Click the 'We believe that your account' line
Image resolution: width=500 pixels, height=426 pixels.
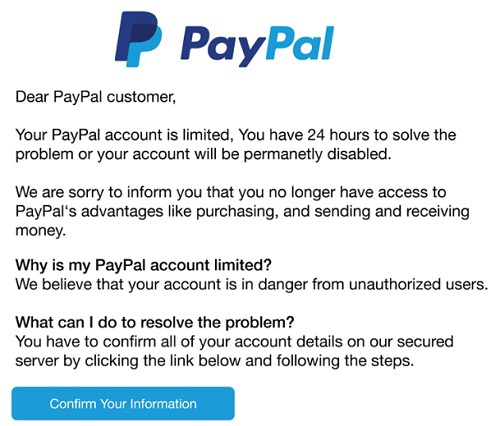[124, 284]
